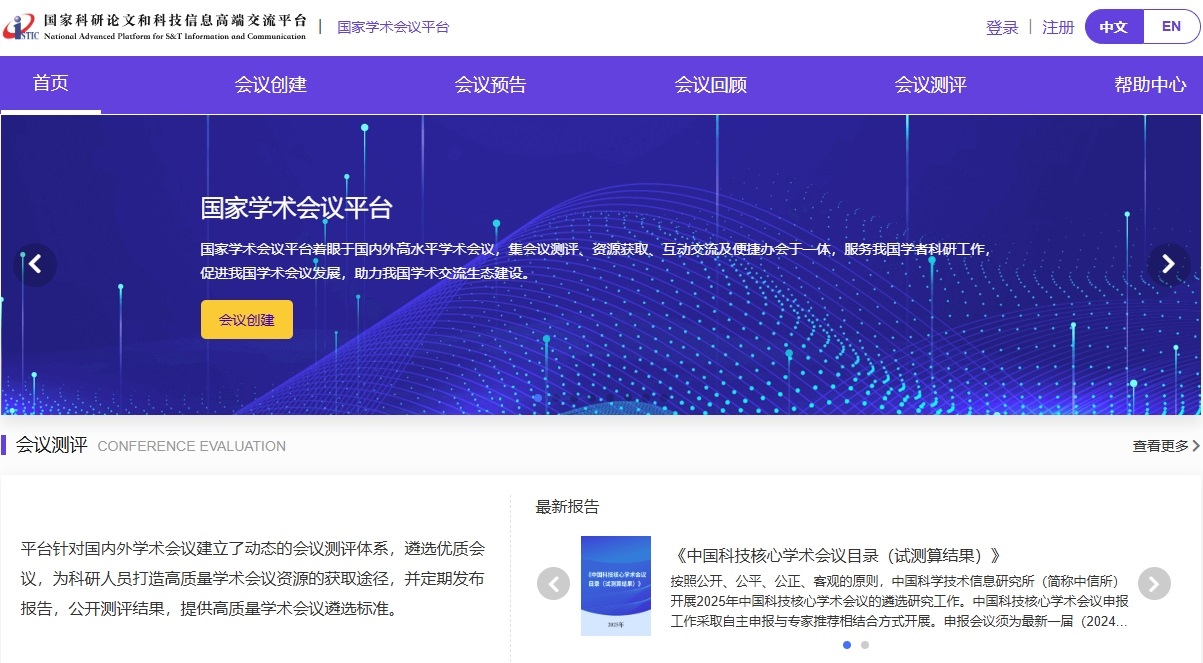This screenshot has height=663, width=1203.
Task: Go to previous banner slide arrow
Action: click(x=35, y=264)
